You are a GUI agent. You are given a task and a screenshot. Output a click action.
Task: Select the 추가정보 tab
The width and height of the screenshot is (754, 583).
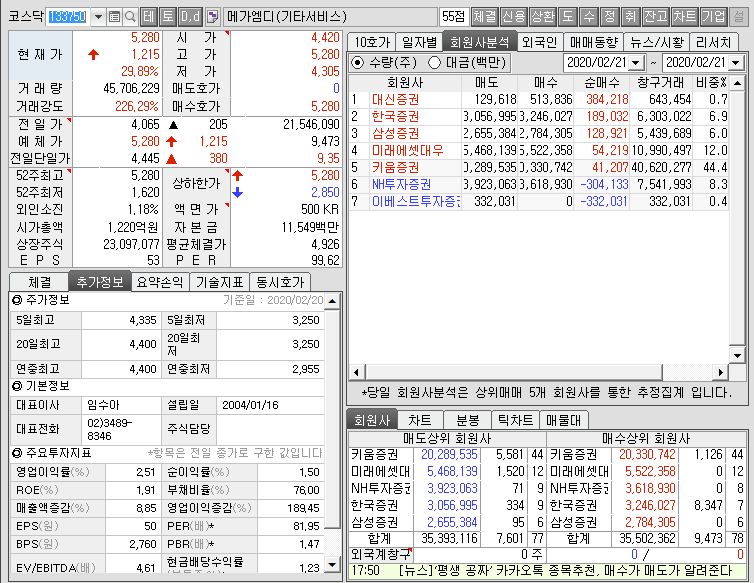[x=100, y=281]
